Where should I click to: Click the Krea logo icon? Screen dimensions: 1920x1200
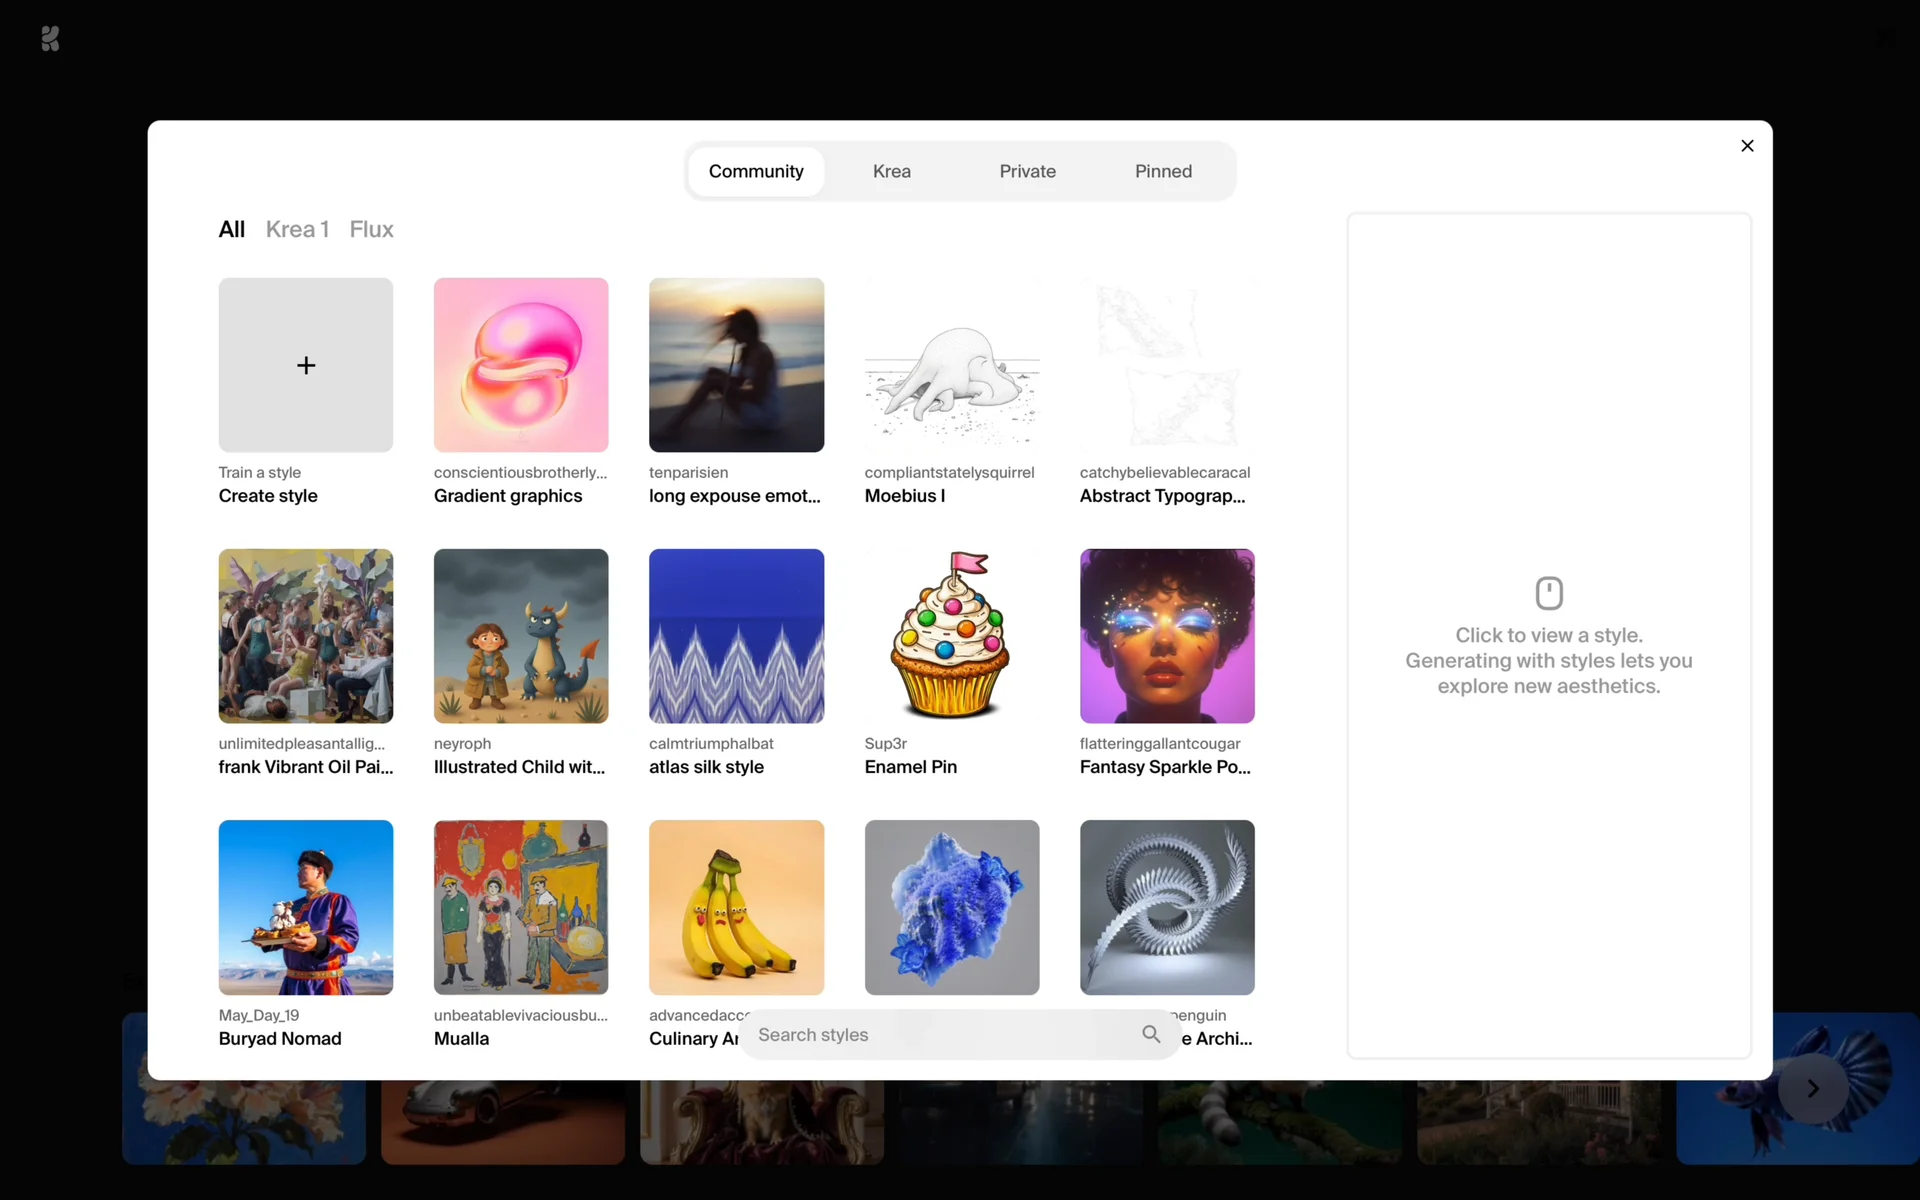(x=50, y=39)
